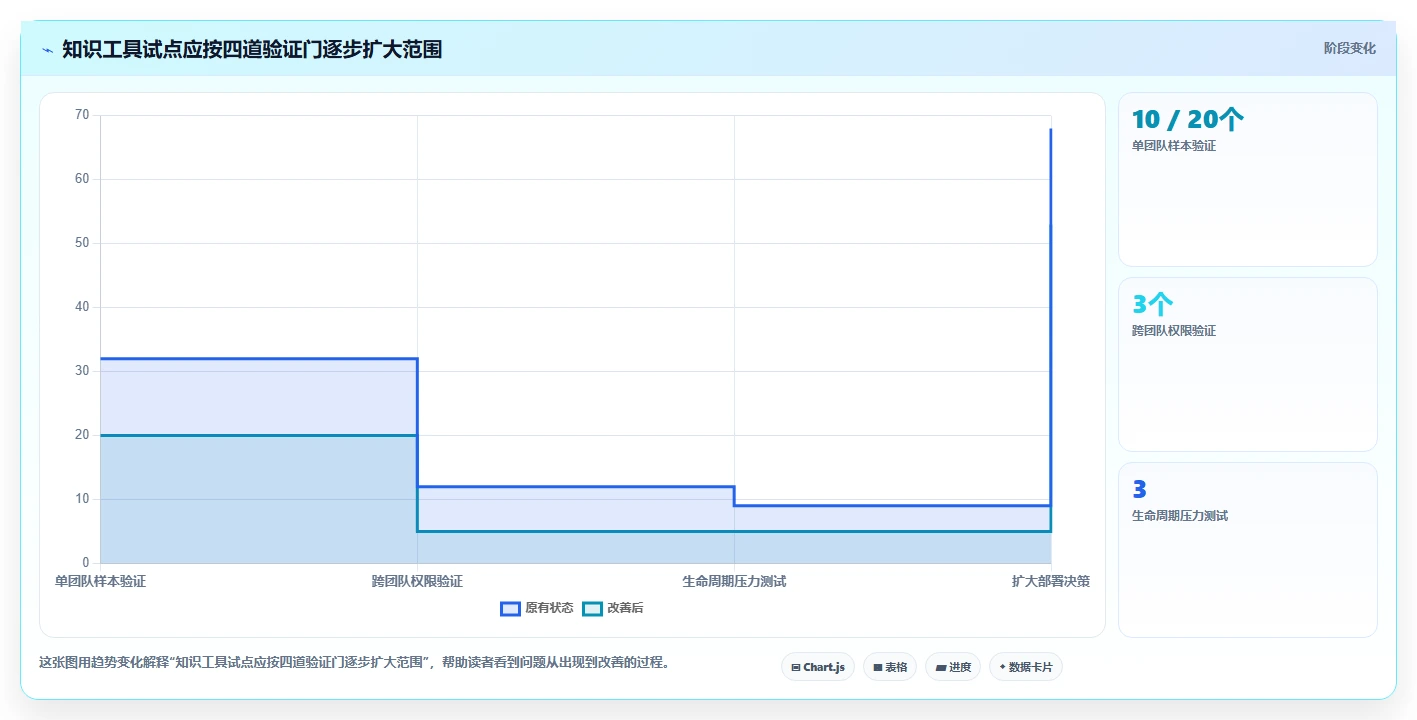Toggle the 改善后 legend series

(613, 608)
